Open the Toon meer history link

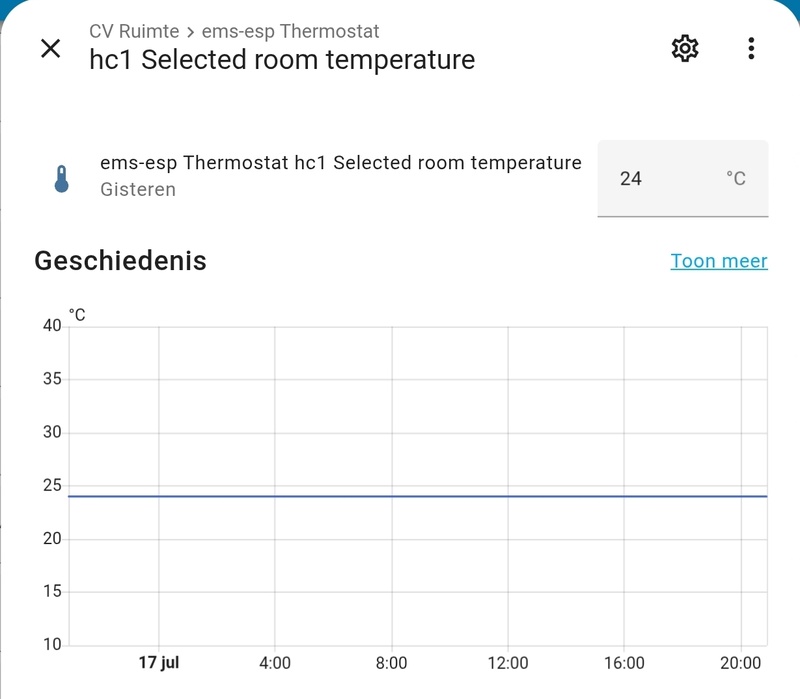(x=718, y=261)
